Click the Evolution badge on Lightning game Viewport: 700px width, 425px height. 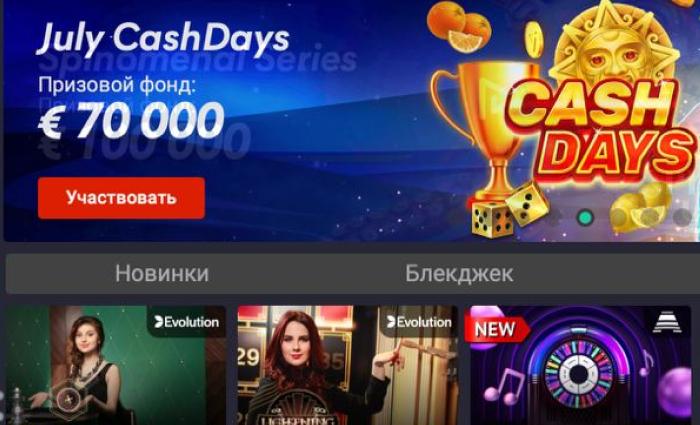(x=419, y=322)
